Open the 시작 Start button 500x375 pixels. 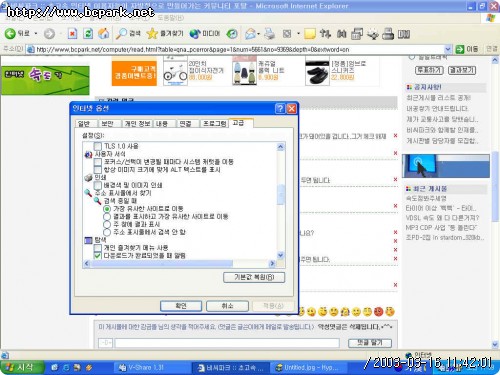[22, 367]
